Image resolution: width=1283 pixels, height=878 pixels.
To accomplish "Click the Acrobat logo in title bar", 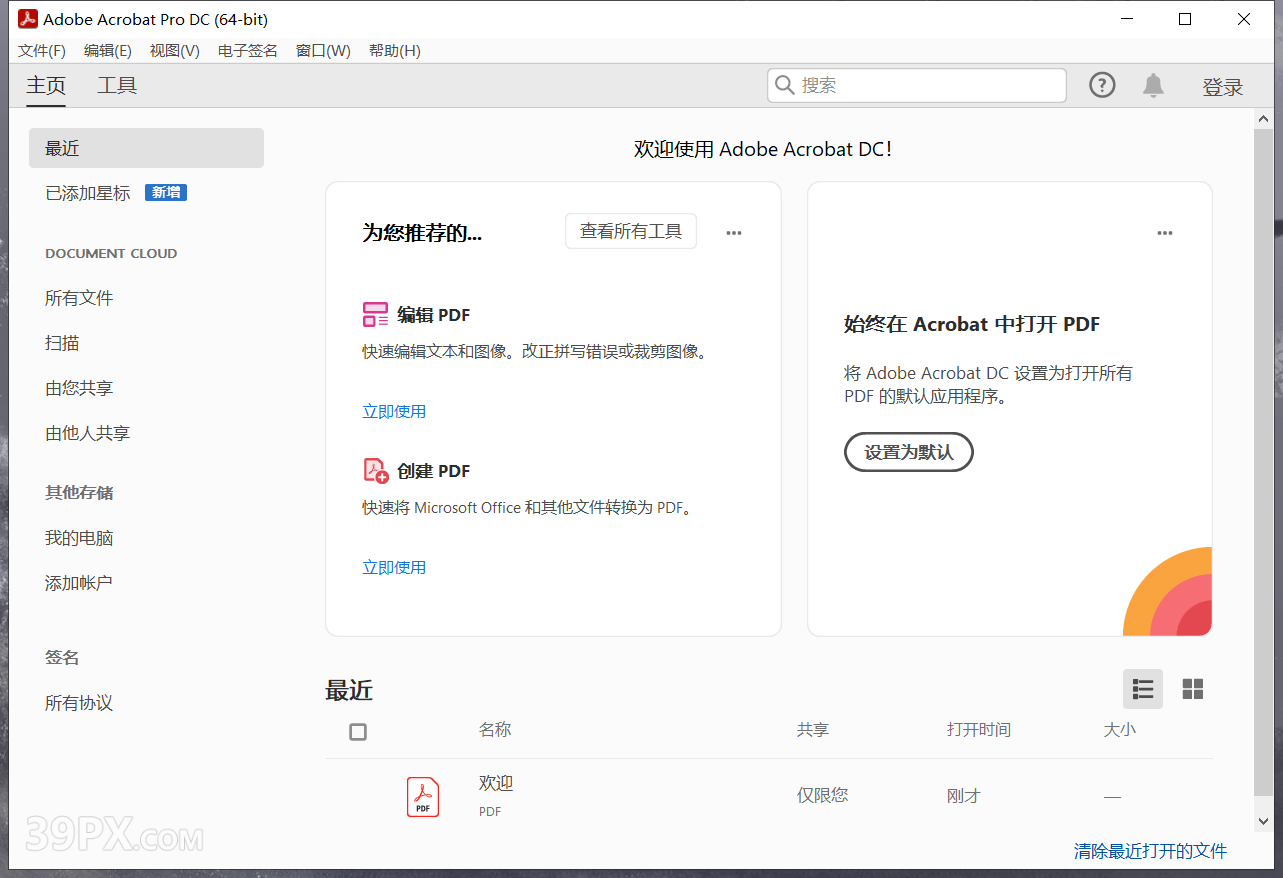I will pyautogui.click(x=28, y=19).
